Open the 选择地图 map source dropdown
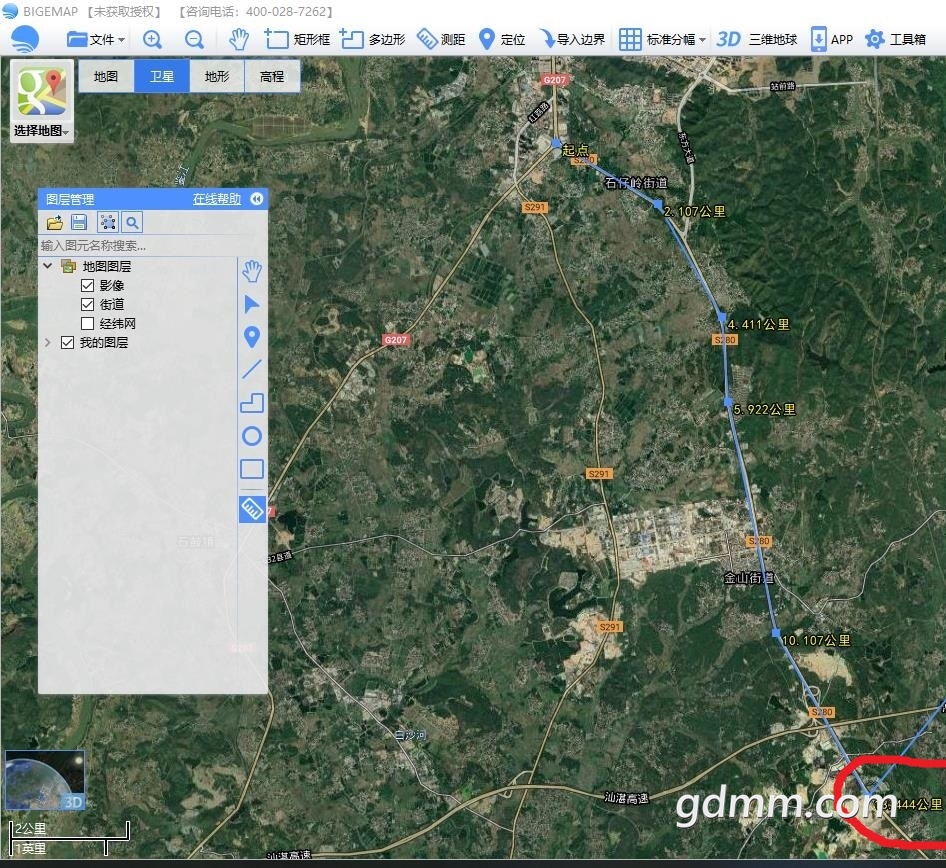This screenshot has height=868, width=946. 41,131
